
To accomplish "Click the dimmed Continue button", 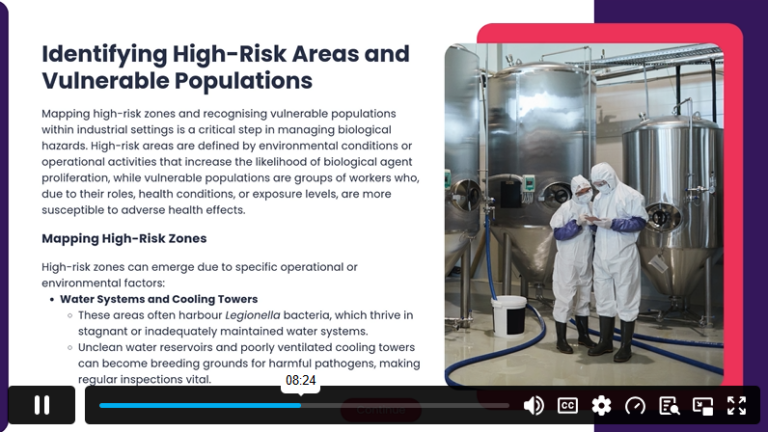I will coord(381,410).
